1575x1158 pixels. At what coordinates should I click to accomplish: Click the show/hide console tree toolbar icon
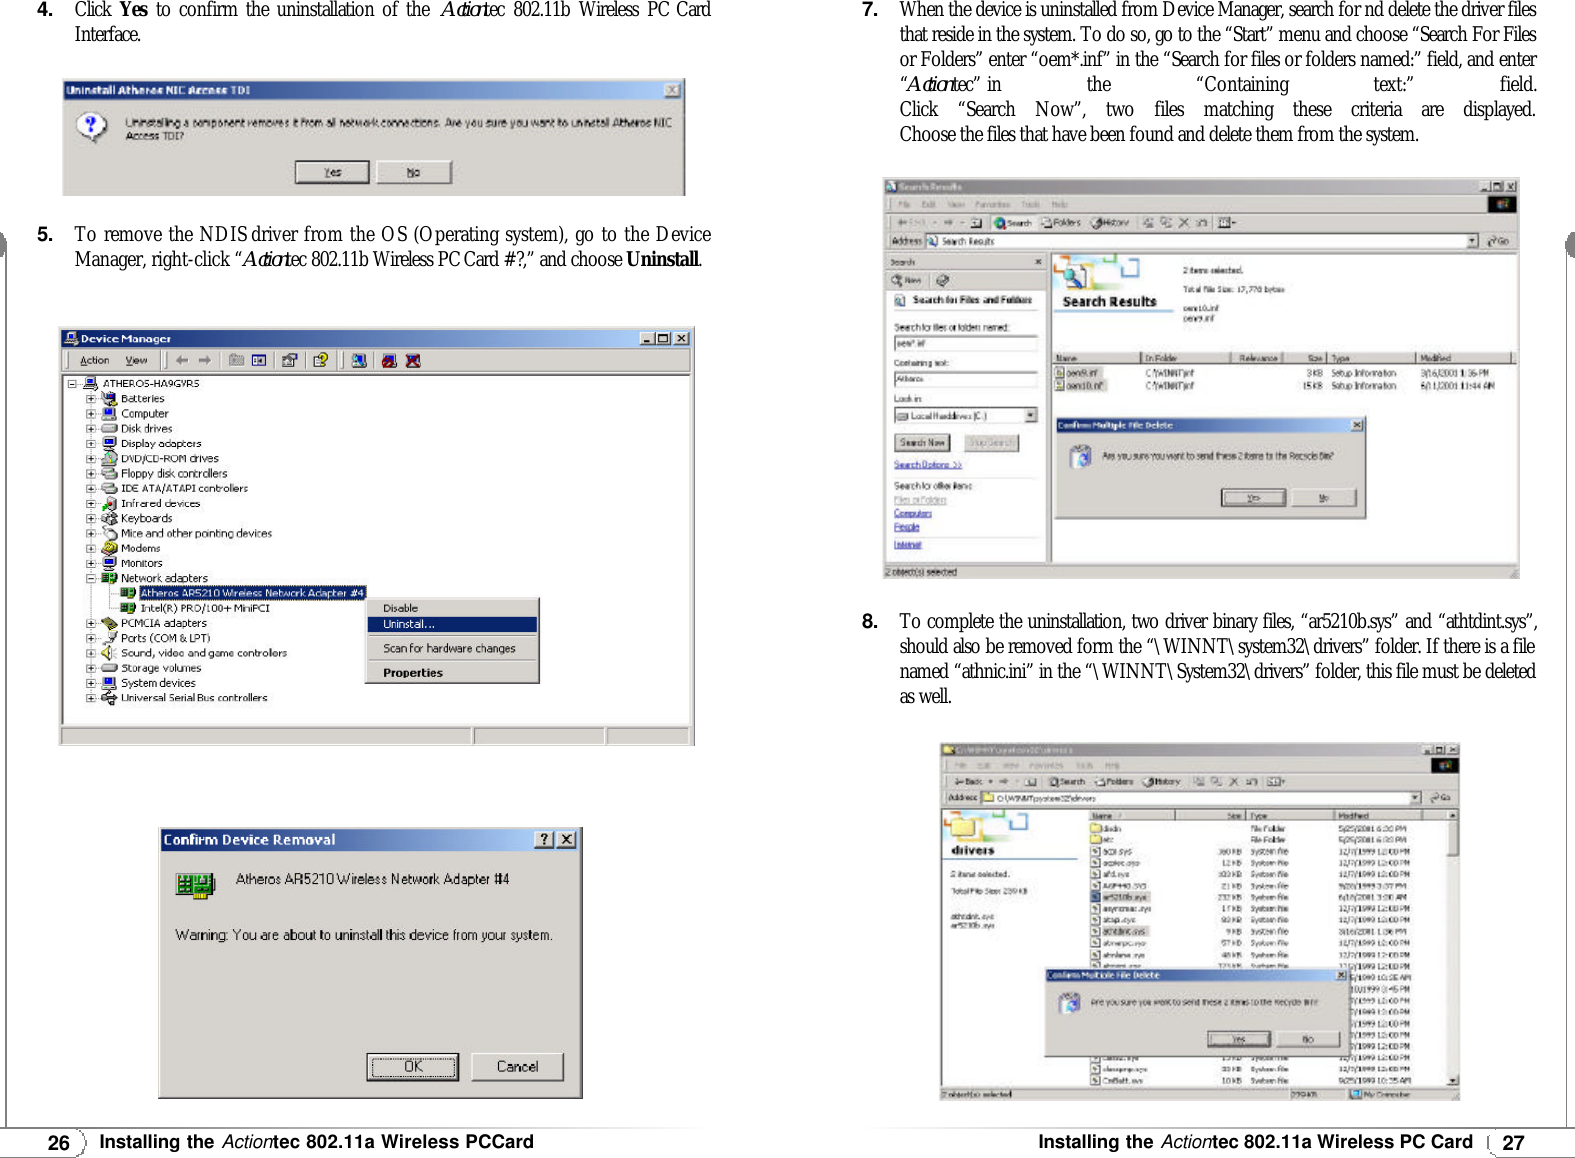coord(258,360)
